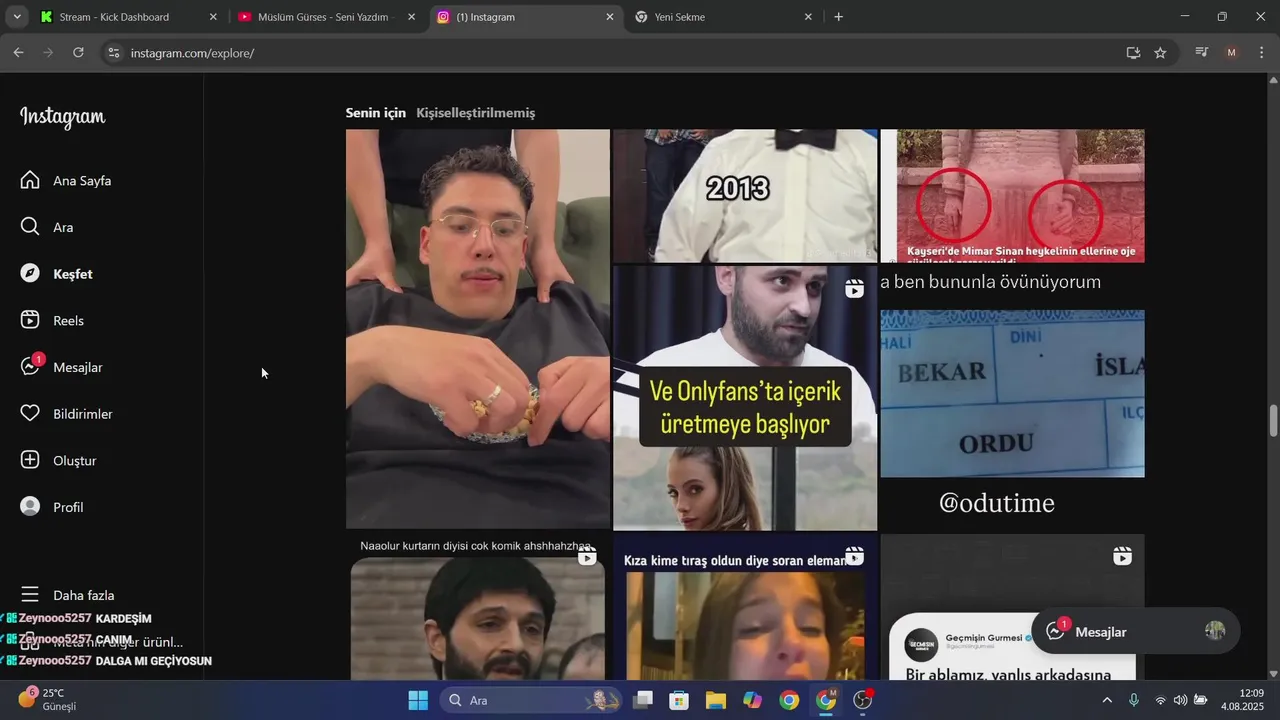The width and height of the screenshot is (1280, 720).
Task: View site information icon in address bar
Action: [x=113, y=52]
